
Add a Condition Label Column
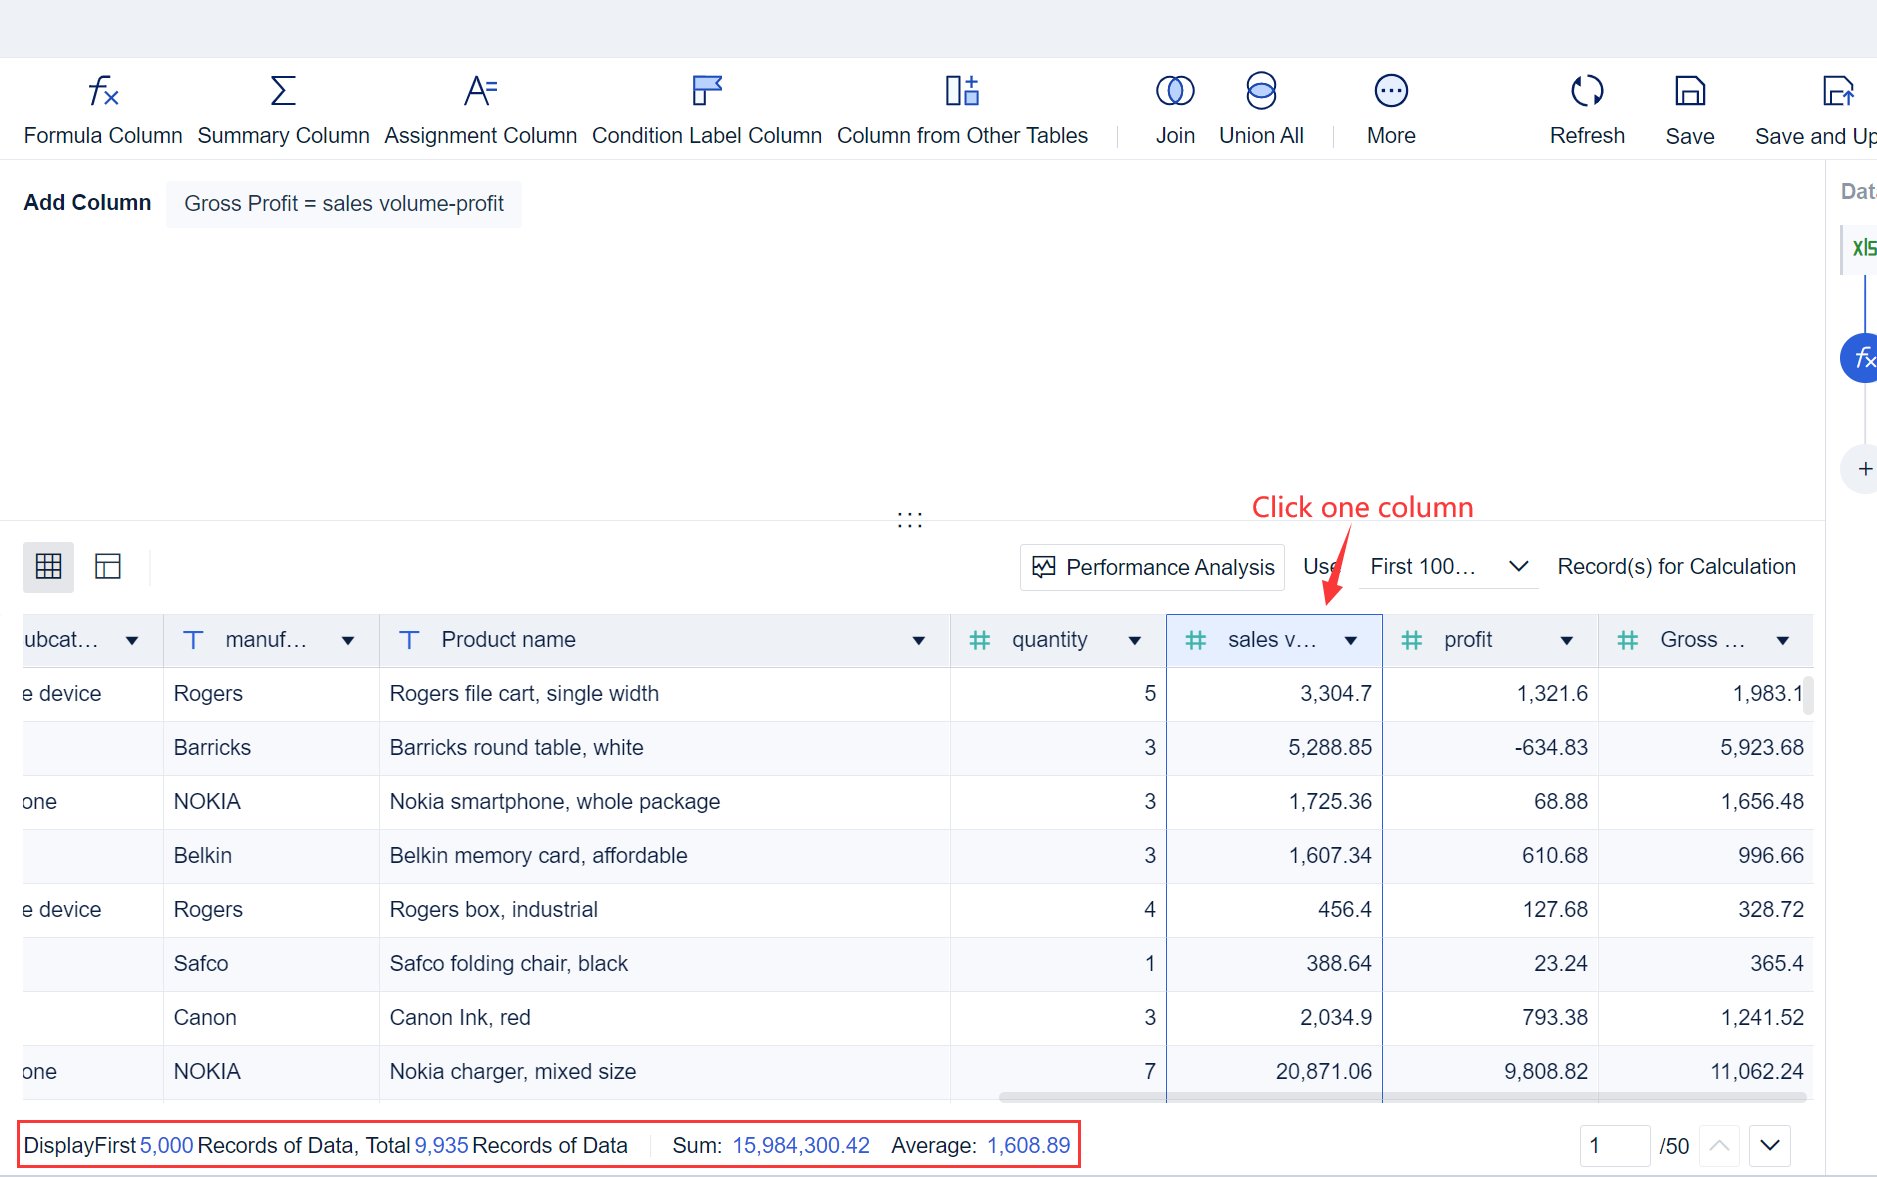pos(706,110)
